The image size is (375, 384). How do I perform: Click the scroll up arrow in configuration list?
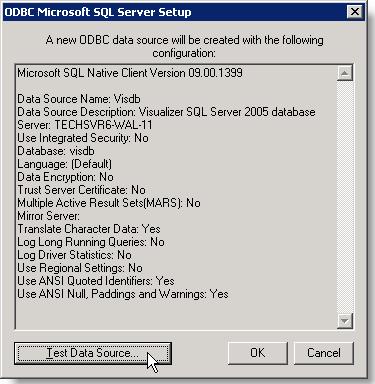pyautogui.click(x=345, y=73)
